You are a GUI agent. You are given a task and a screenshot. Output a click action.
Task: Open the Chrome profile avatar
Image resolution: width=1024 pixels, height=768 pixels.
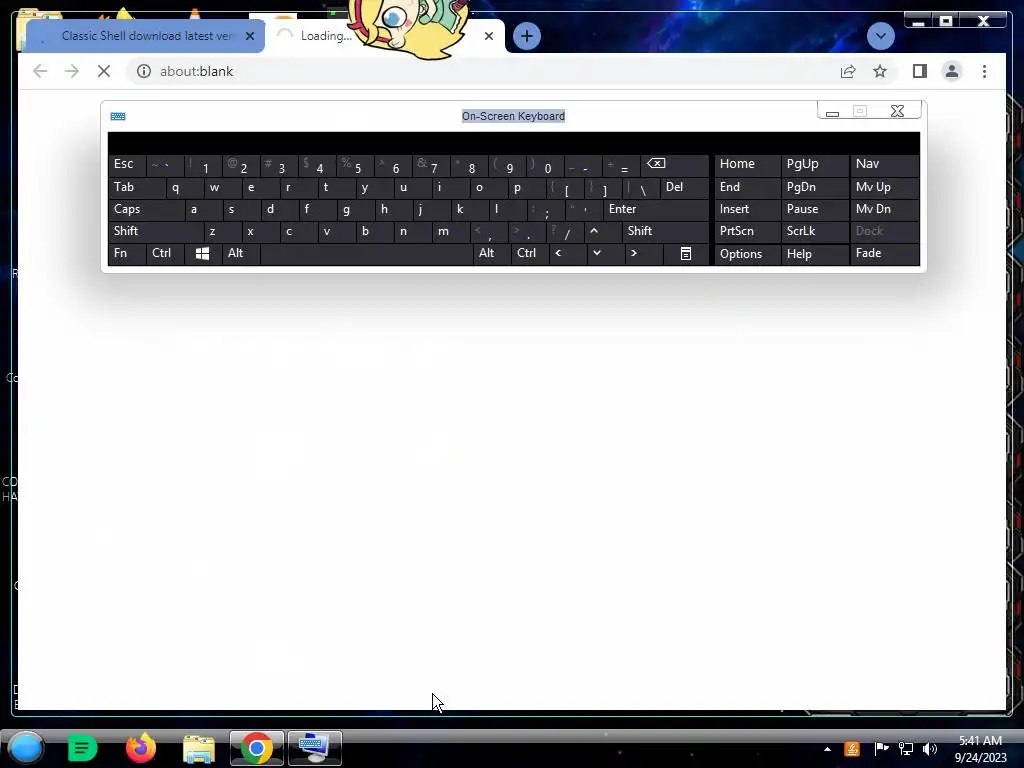click(x=952, y=71)
